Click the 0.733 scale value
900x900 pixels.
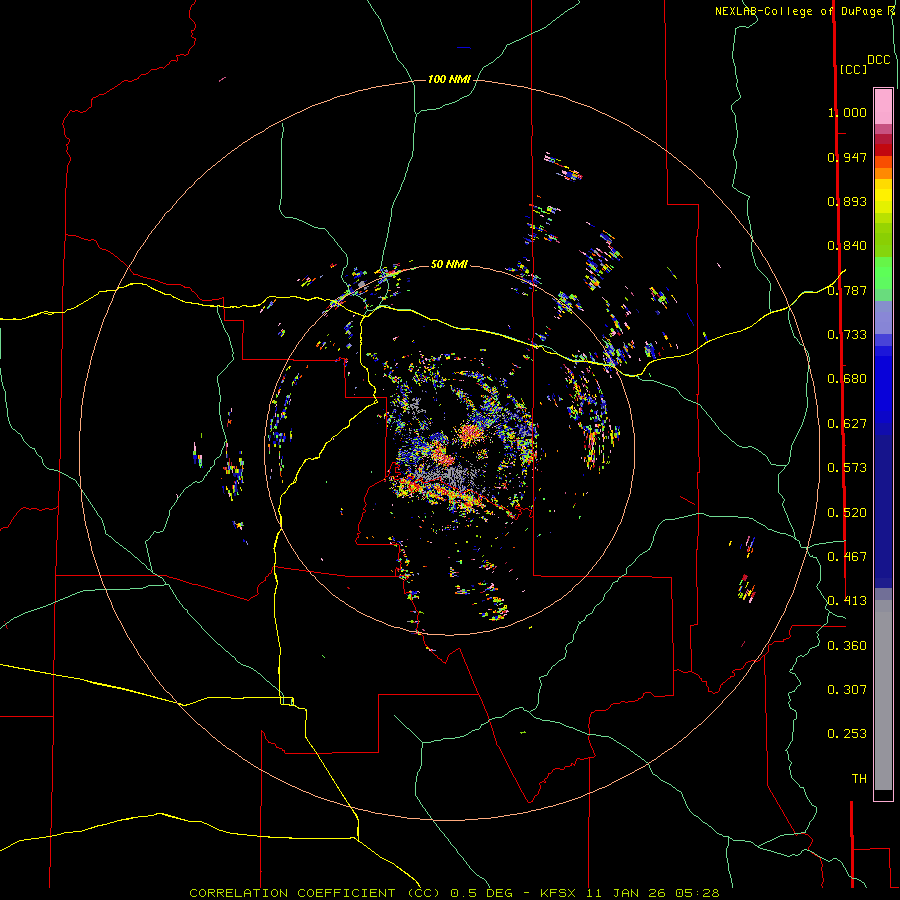847,335
